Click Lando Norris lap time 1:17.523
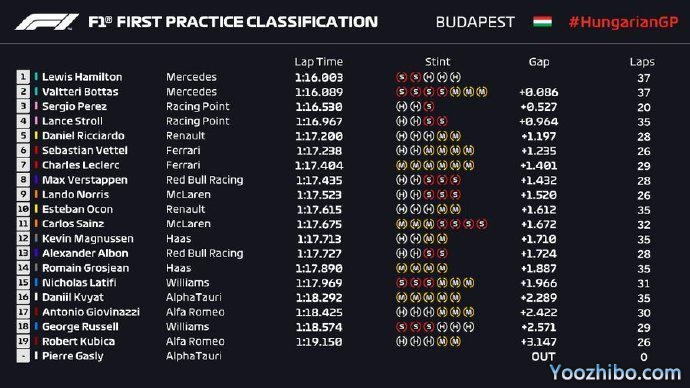The width and height of the screenshot is (690, 388). 319,195
